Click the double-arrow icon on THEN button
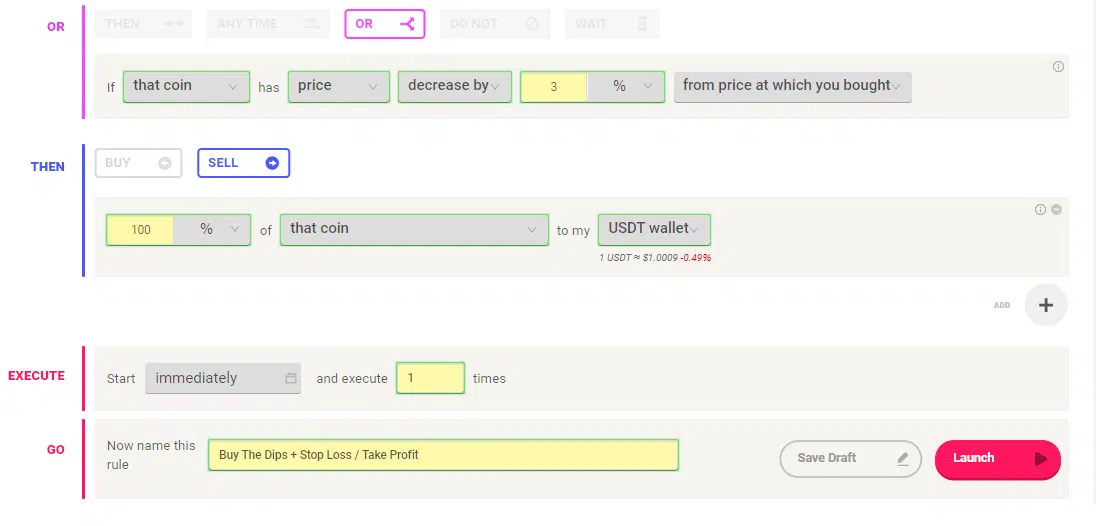The height and width of the screenshot is (526, 1096). pos(173,24)
